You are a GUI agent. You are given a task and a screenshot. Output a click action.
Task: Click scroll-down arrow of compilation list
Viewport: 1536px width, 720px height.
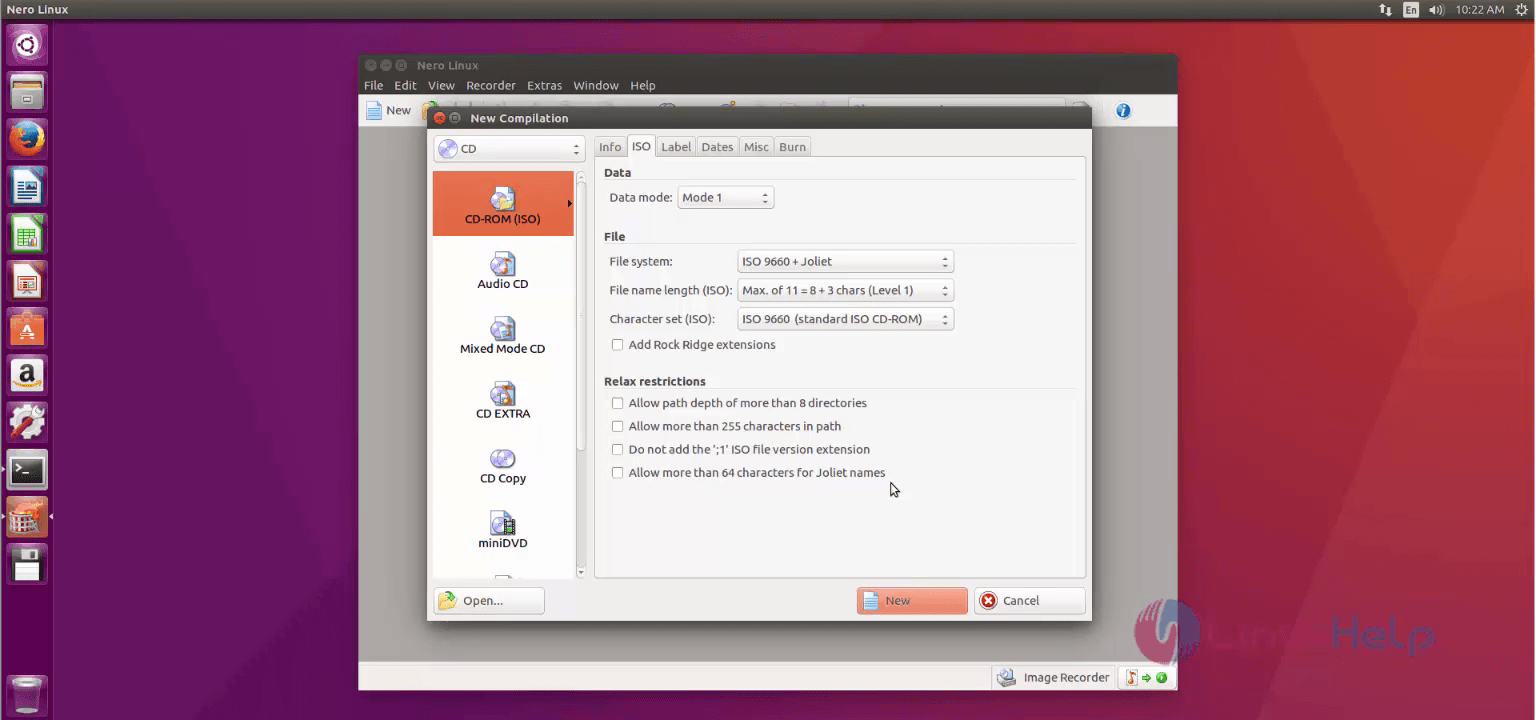[x=581, y=572]
